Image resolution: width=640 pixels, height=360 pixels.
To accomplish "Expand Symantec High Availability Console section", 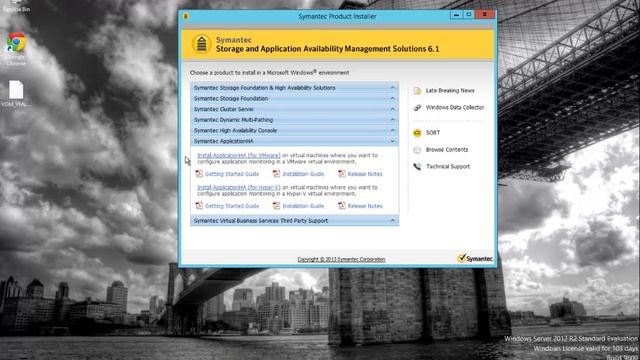I will point(294,130).
